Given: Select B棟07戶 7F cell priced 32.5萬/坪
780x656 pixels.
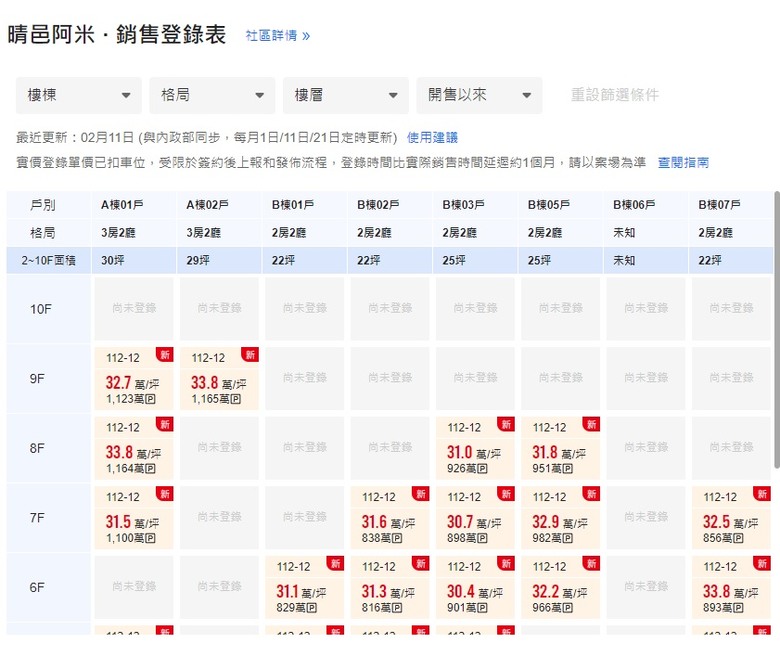Looking at the screenshot, I should [x=731, y=518].
